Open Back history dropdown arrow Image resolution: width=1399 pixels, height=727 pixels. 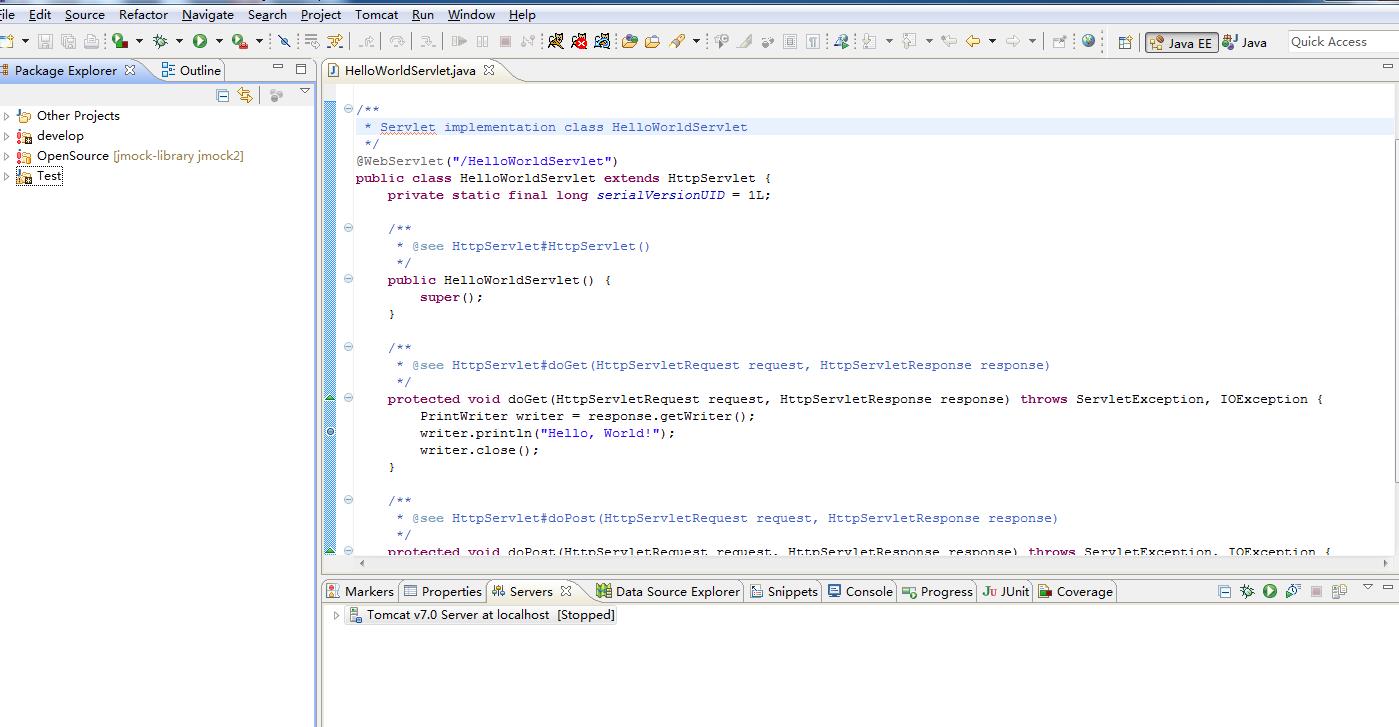pyautogui.click(x=992, y=41)
